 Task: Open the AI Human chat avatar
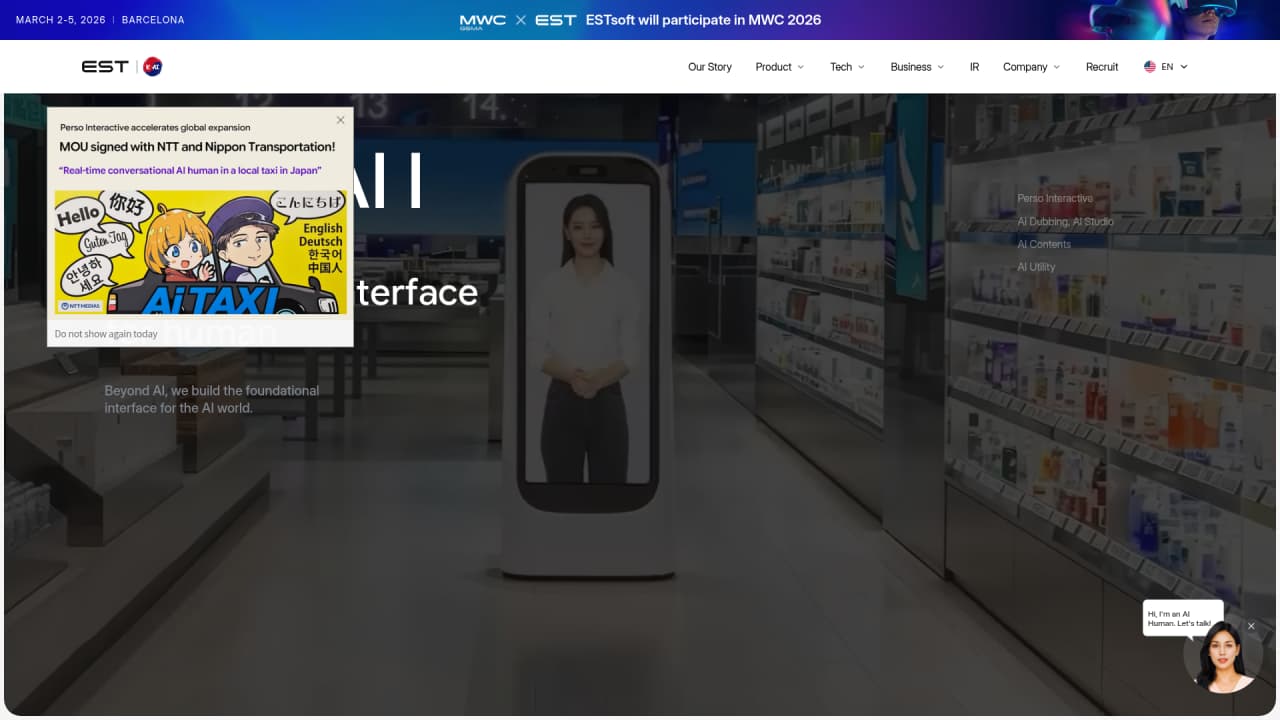(x=1222, y=657)
